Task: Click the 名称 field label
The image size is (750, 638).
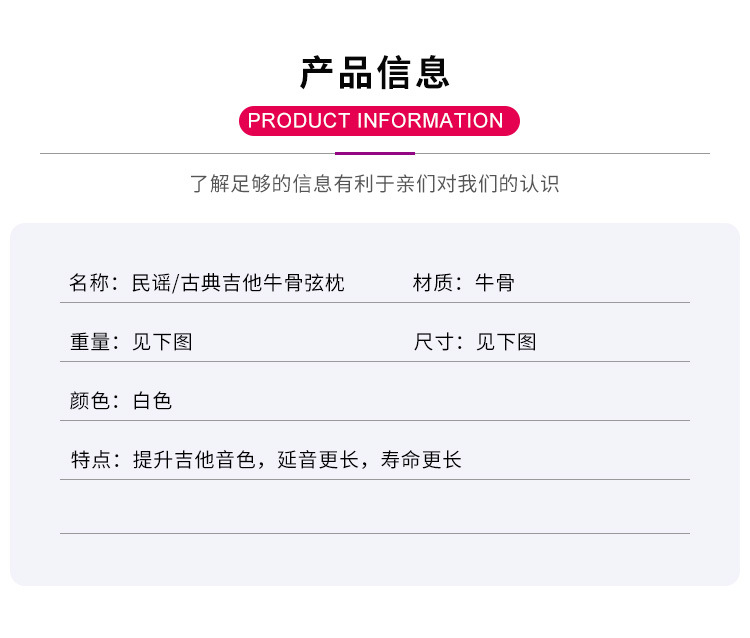Action: (x=90, y=283)
